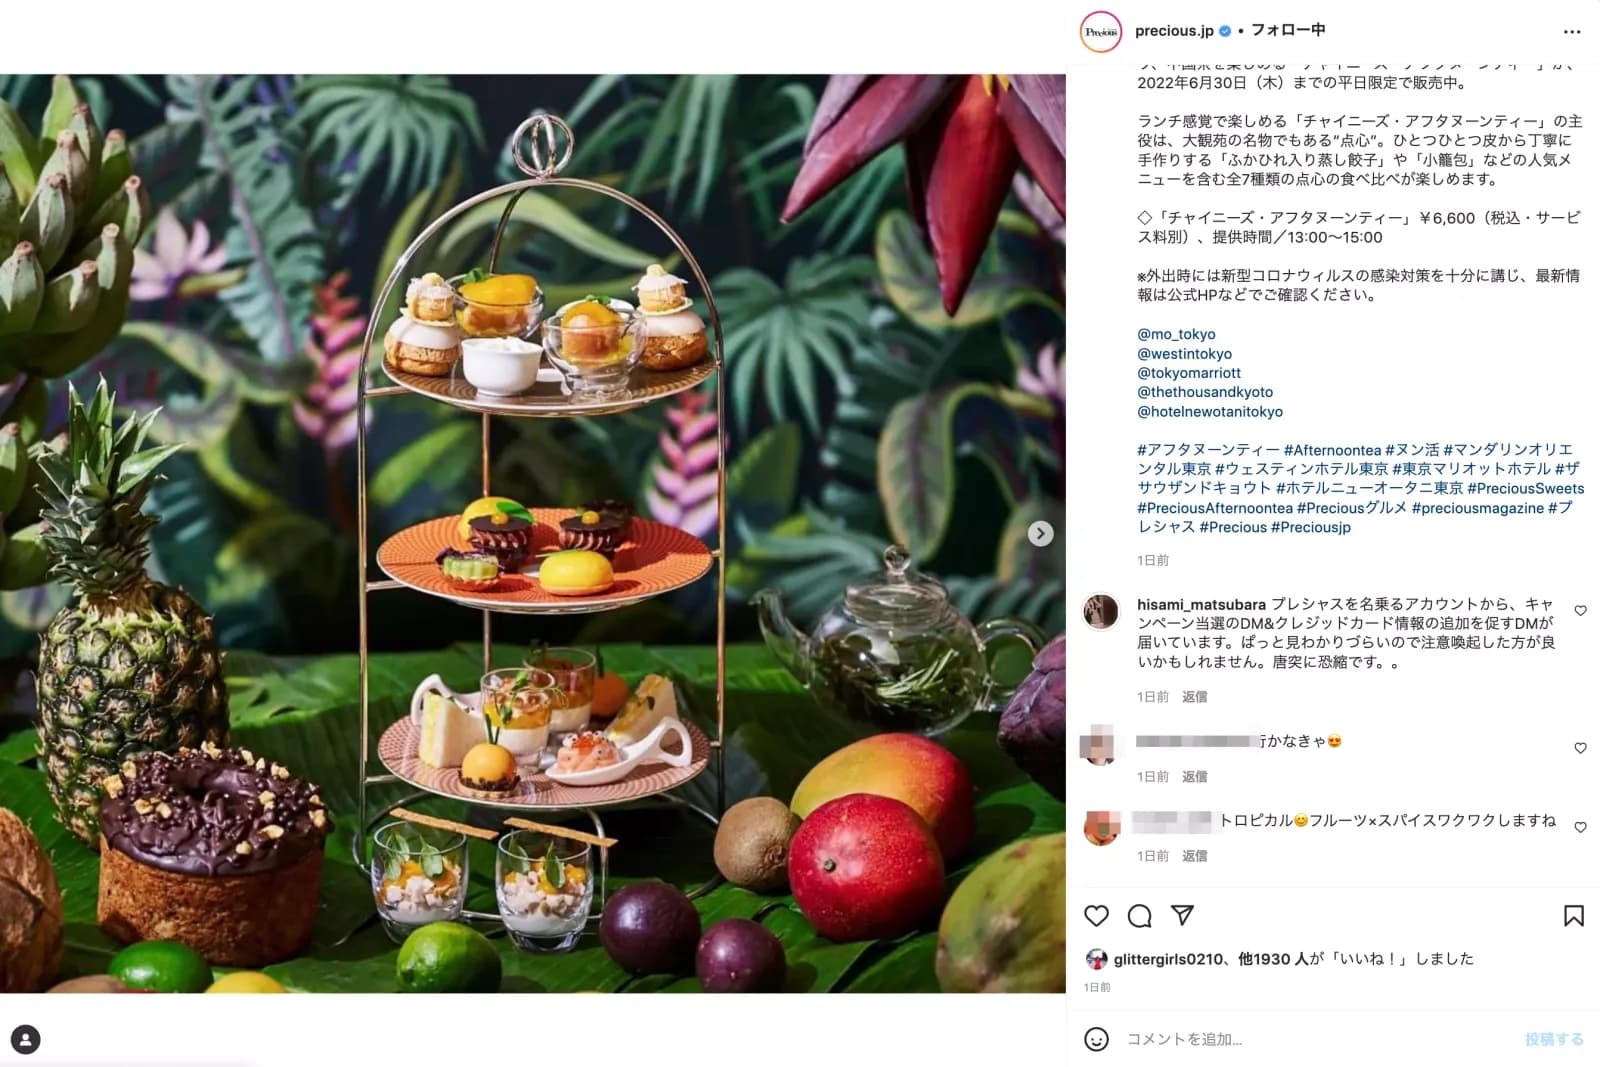Open the emoji picker in the comment field
This screenshot has width=1600, height=1067.
(x=1097, y=1039)
